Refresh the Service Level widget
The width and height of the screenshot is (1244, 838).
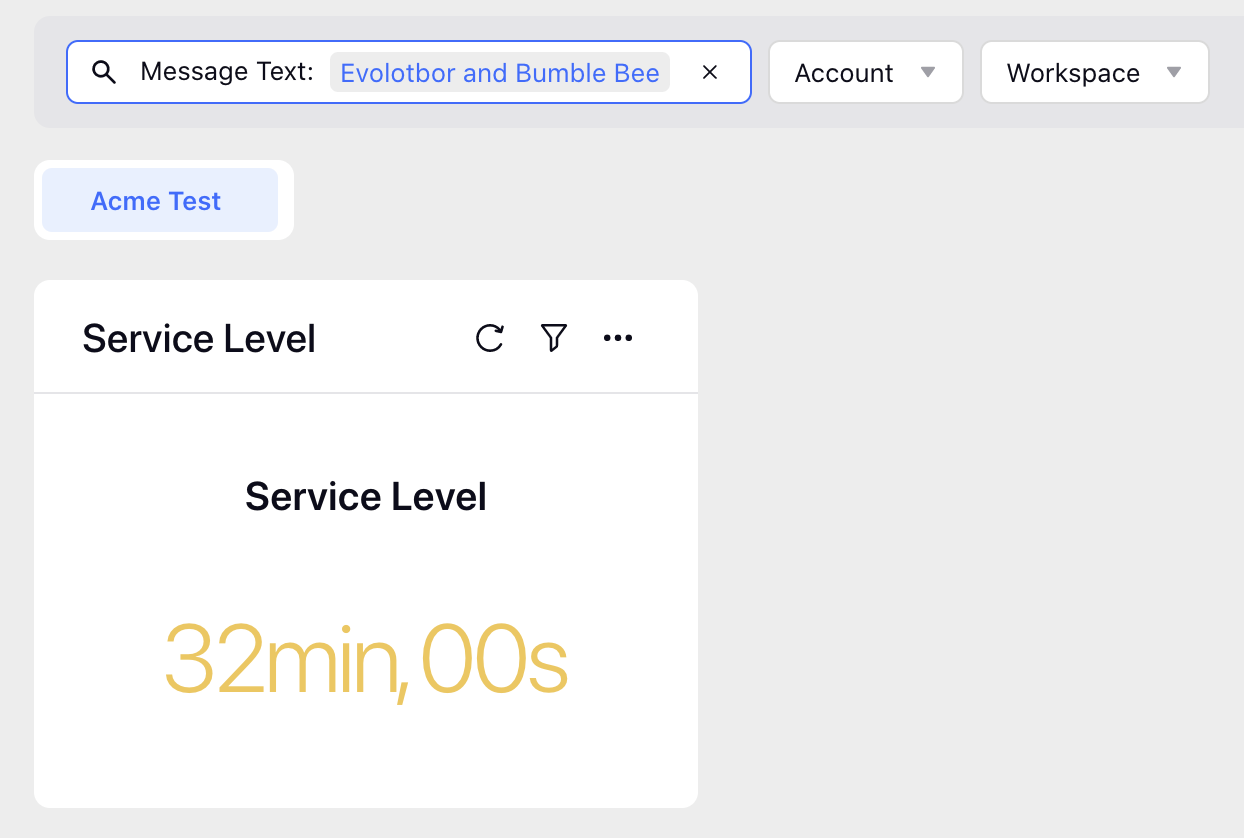click(x=490, y=338)
